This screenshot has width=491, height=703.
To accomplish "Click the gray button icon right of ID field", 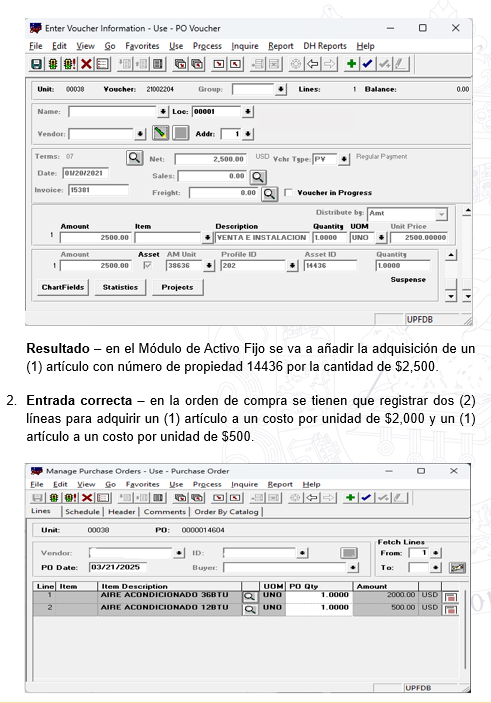I will 349,553.
